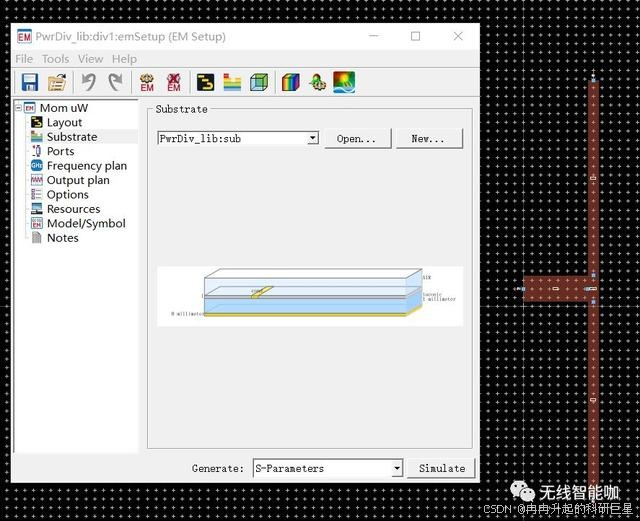Click the layout toolbar icon
The width and height of the screenshot is (640, 521).
(x=205, y=82)
